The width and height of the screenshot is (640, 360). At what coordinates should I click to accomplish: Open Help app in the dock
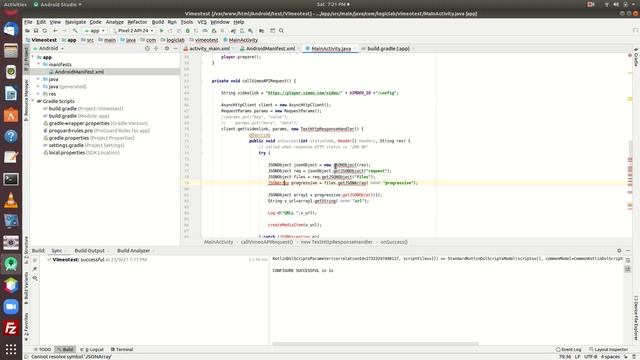pyautogui.click(x=11, y=136)
